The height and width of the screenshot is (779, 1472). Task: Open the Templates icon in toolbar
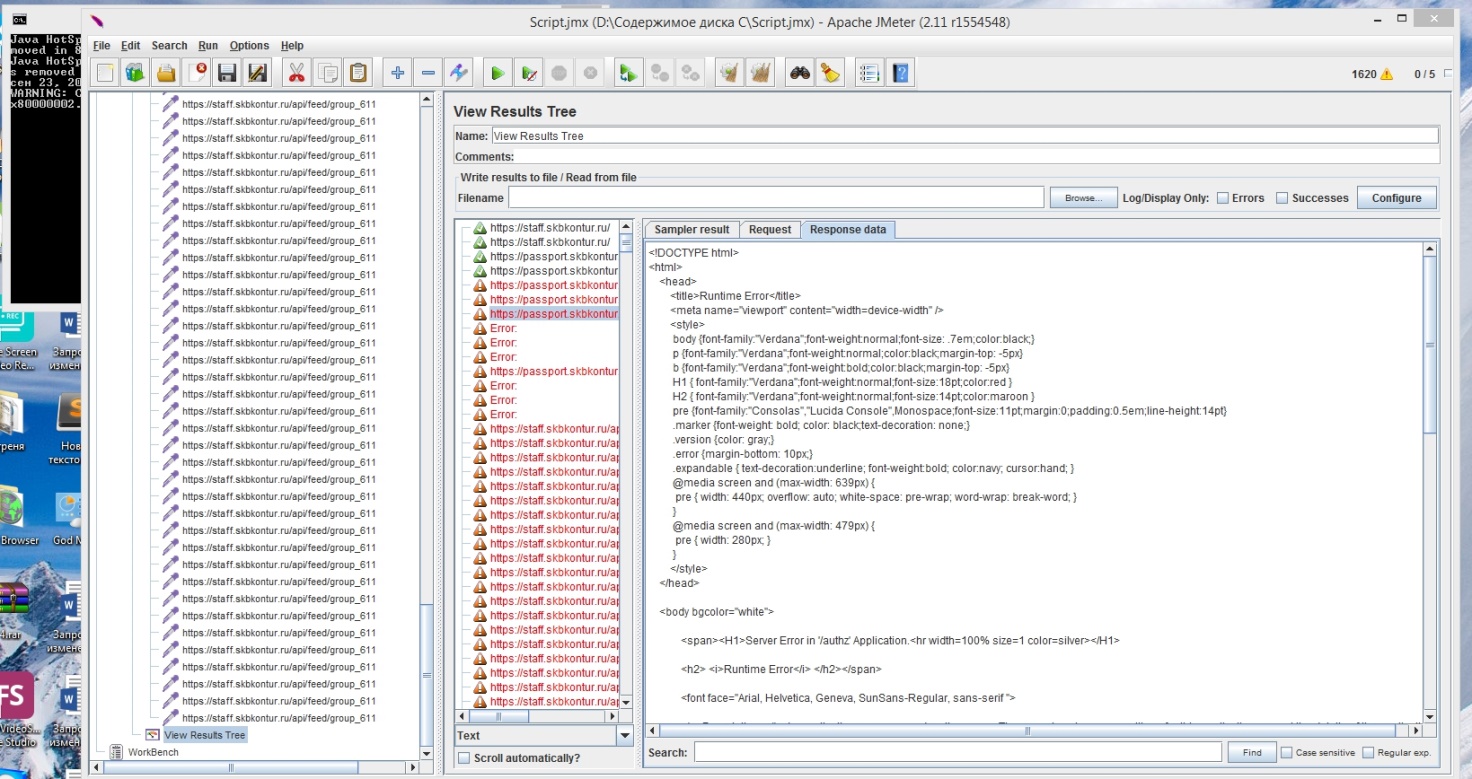(135, 72)
